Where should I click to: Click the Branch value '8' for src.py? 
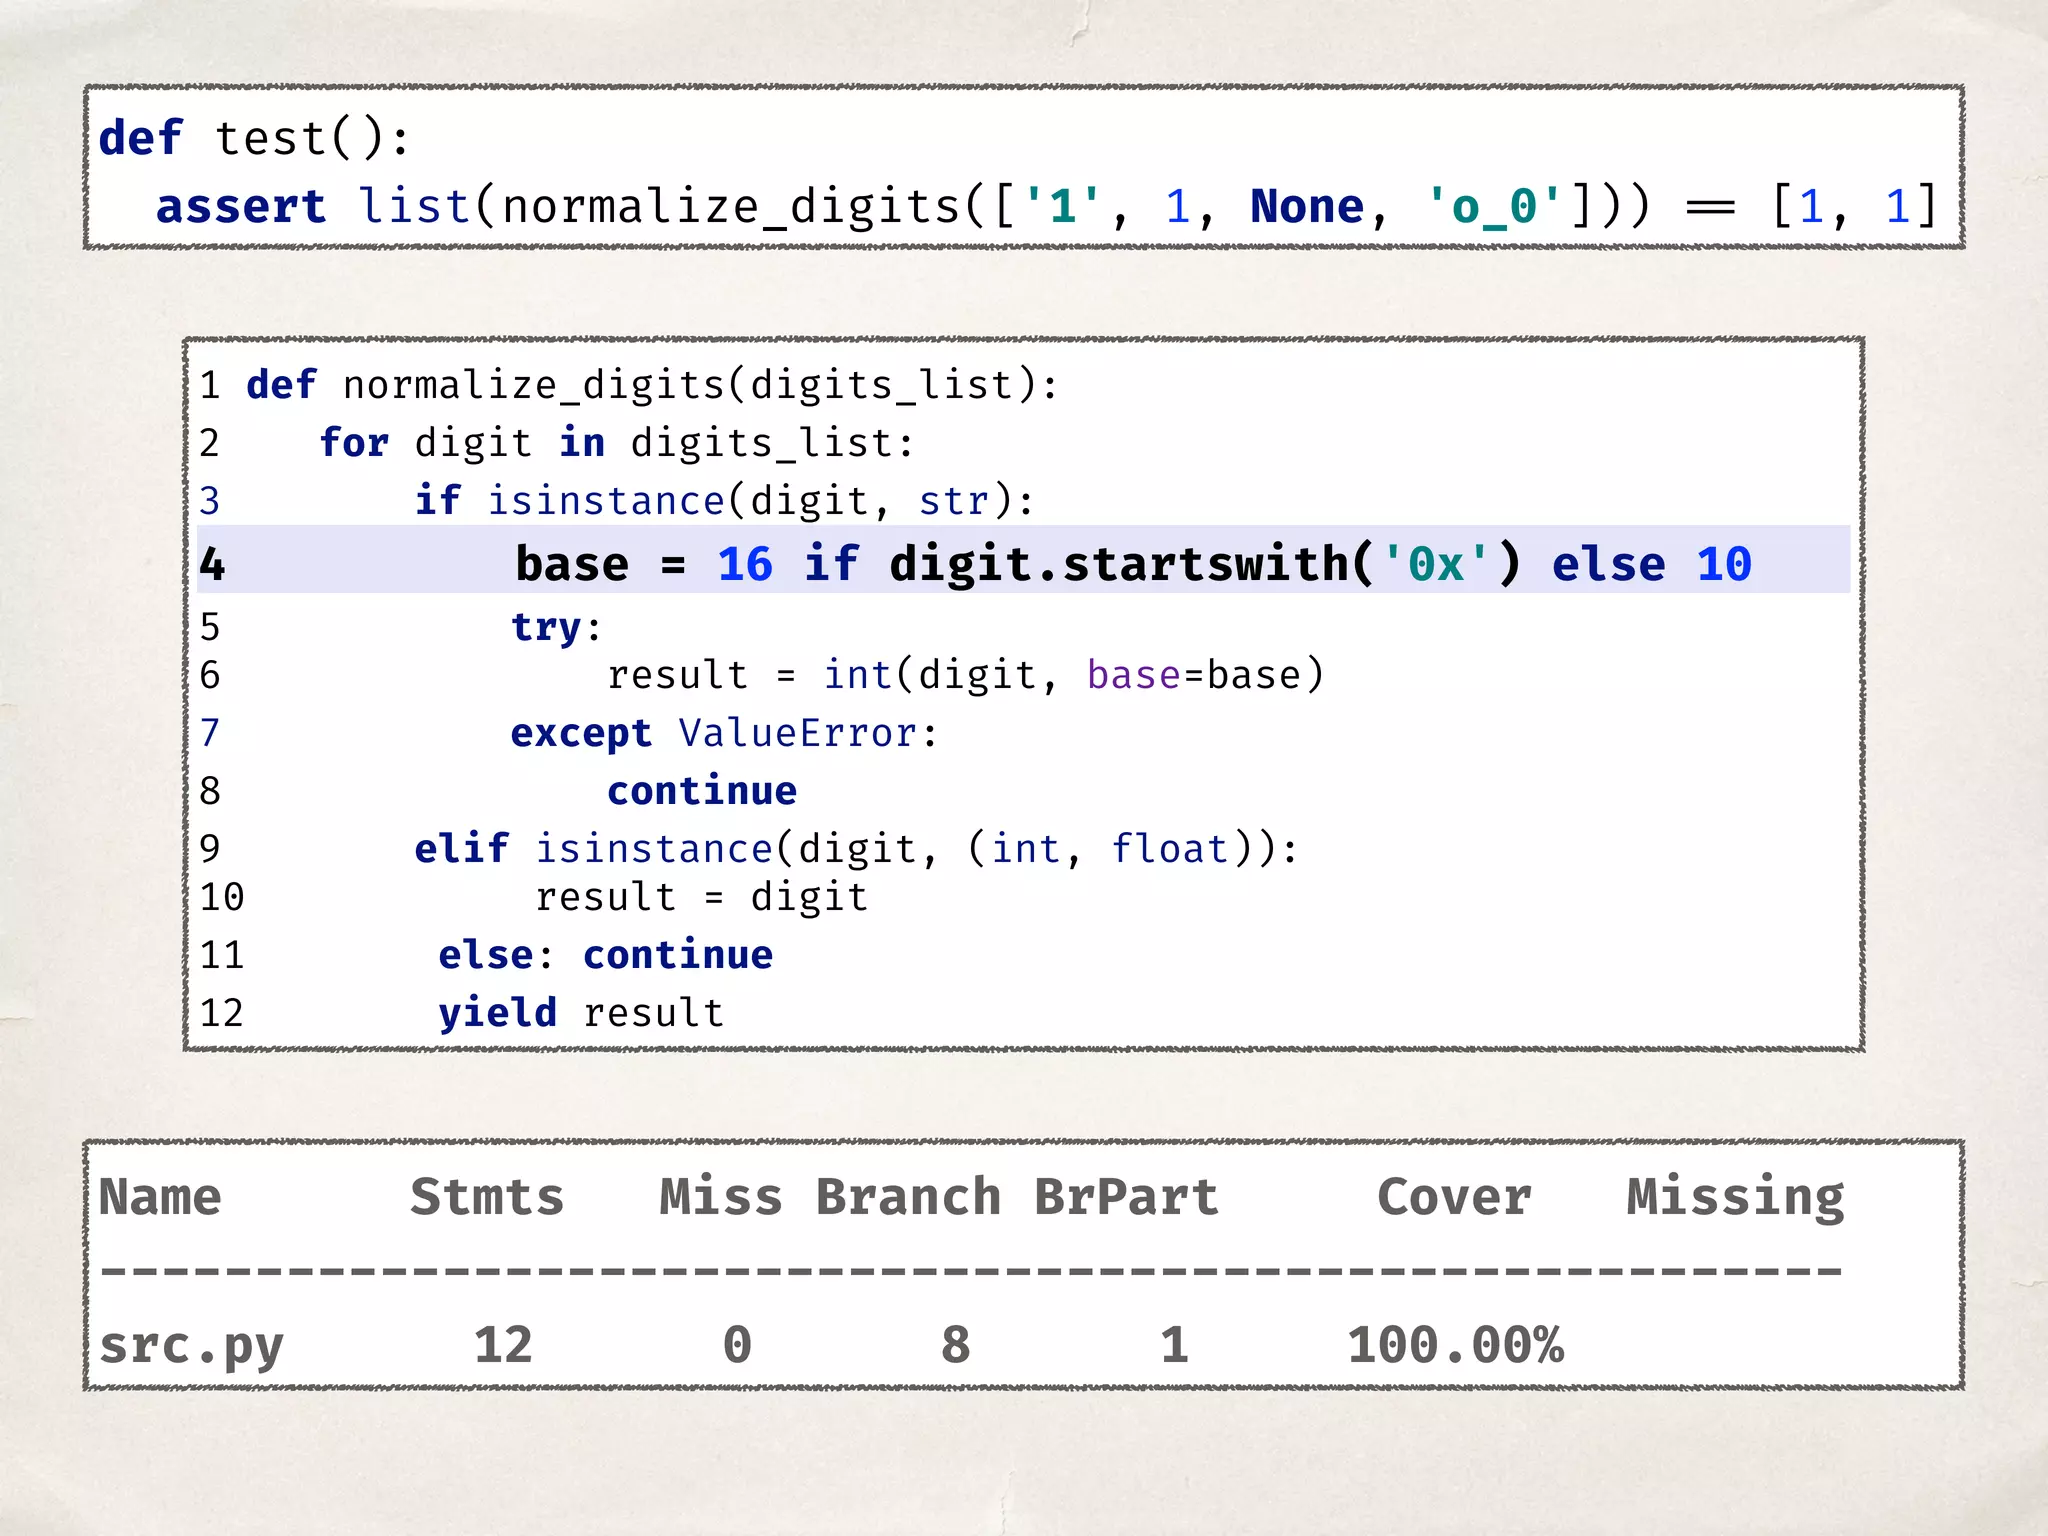[x=956, y=1345]
